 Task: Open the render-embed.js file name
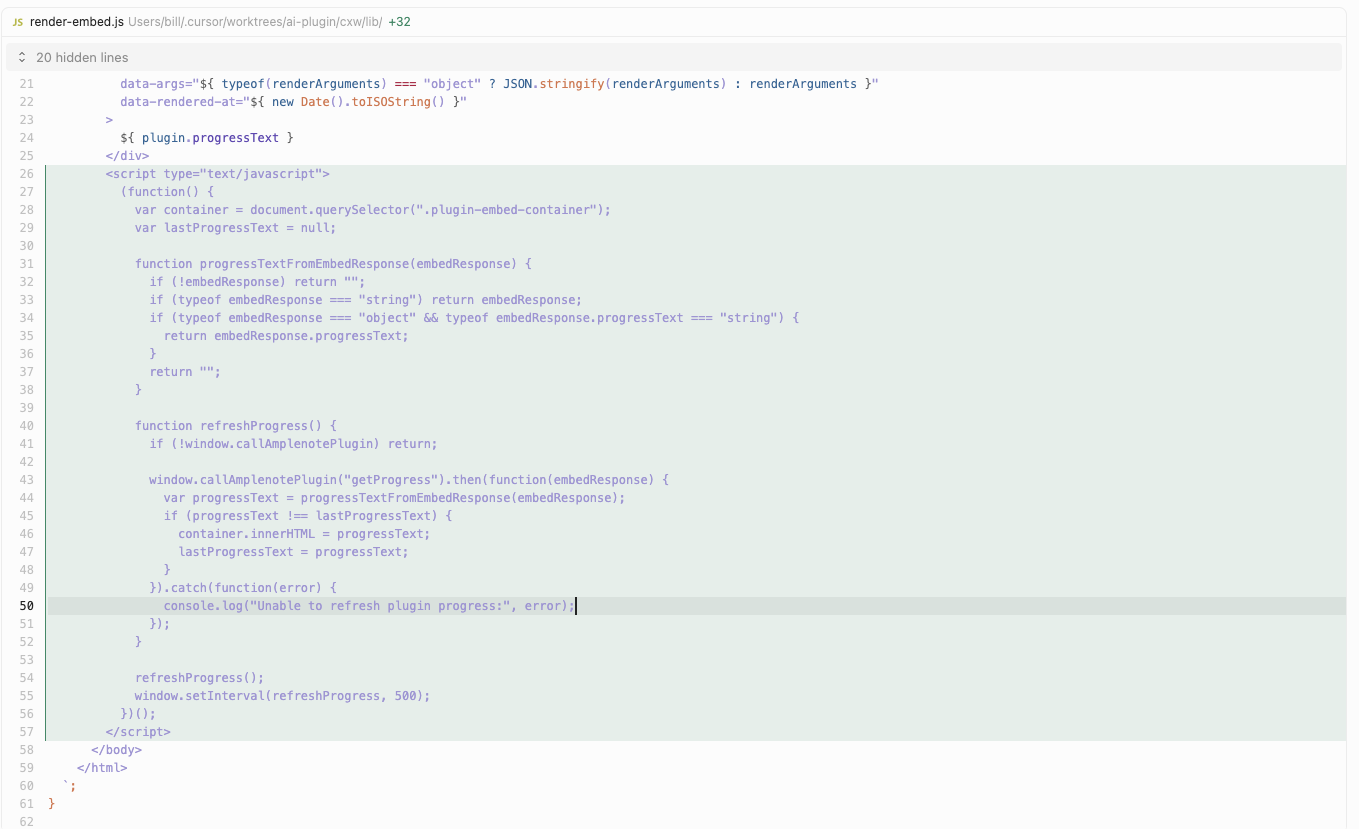click(77, 21)
